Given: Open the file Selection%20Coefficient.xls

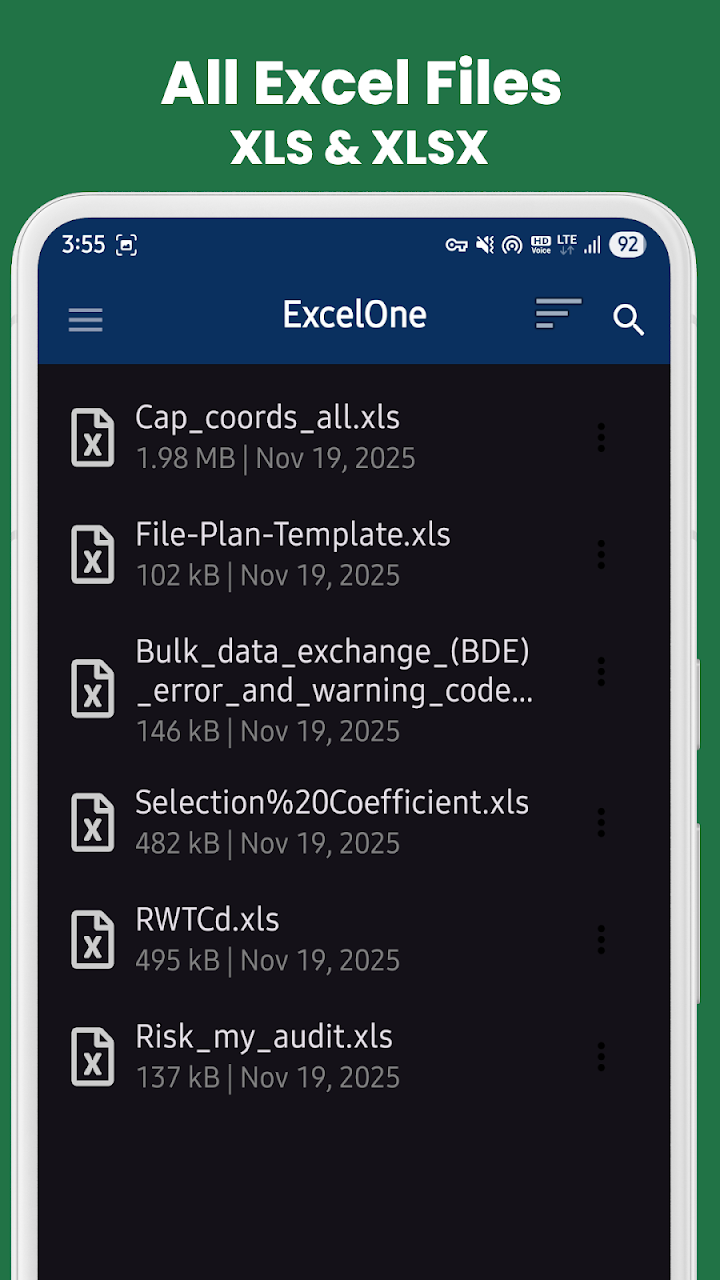Looking at the screenshot, I should pos(354,822).
